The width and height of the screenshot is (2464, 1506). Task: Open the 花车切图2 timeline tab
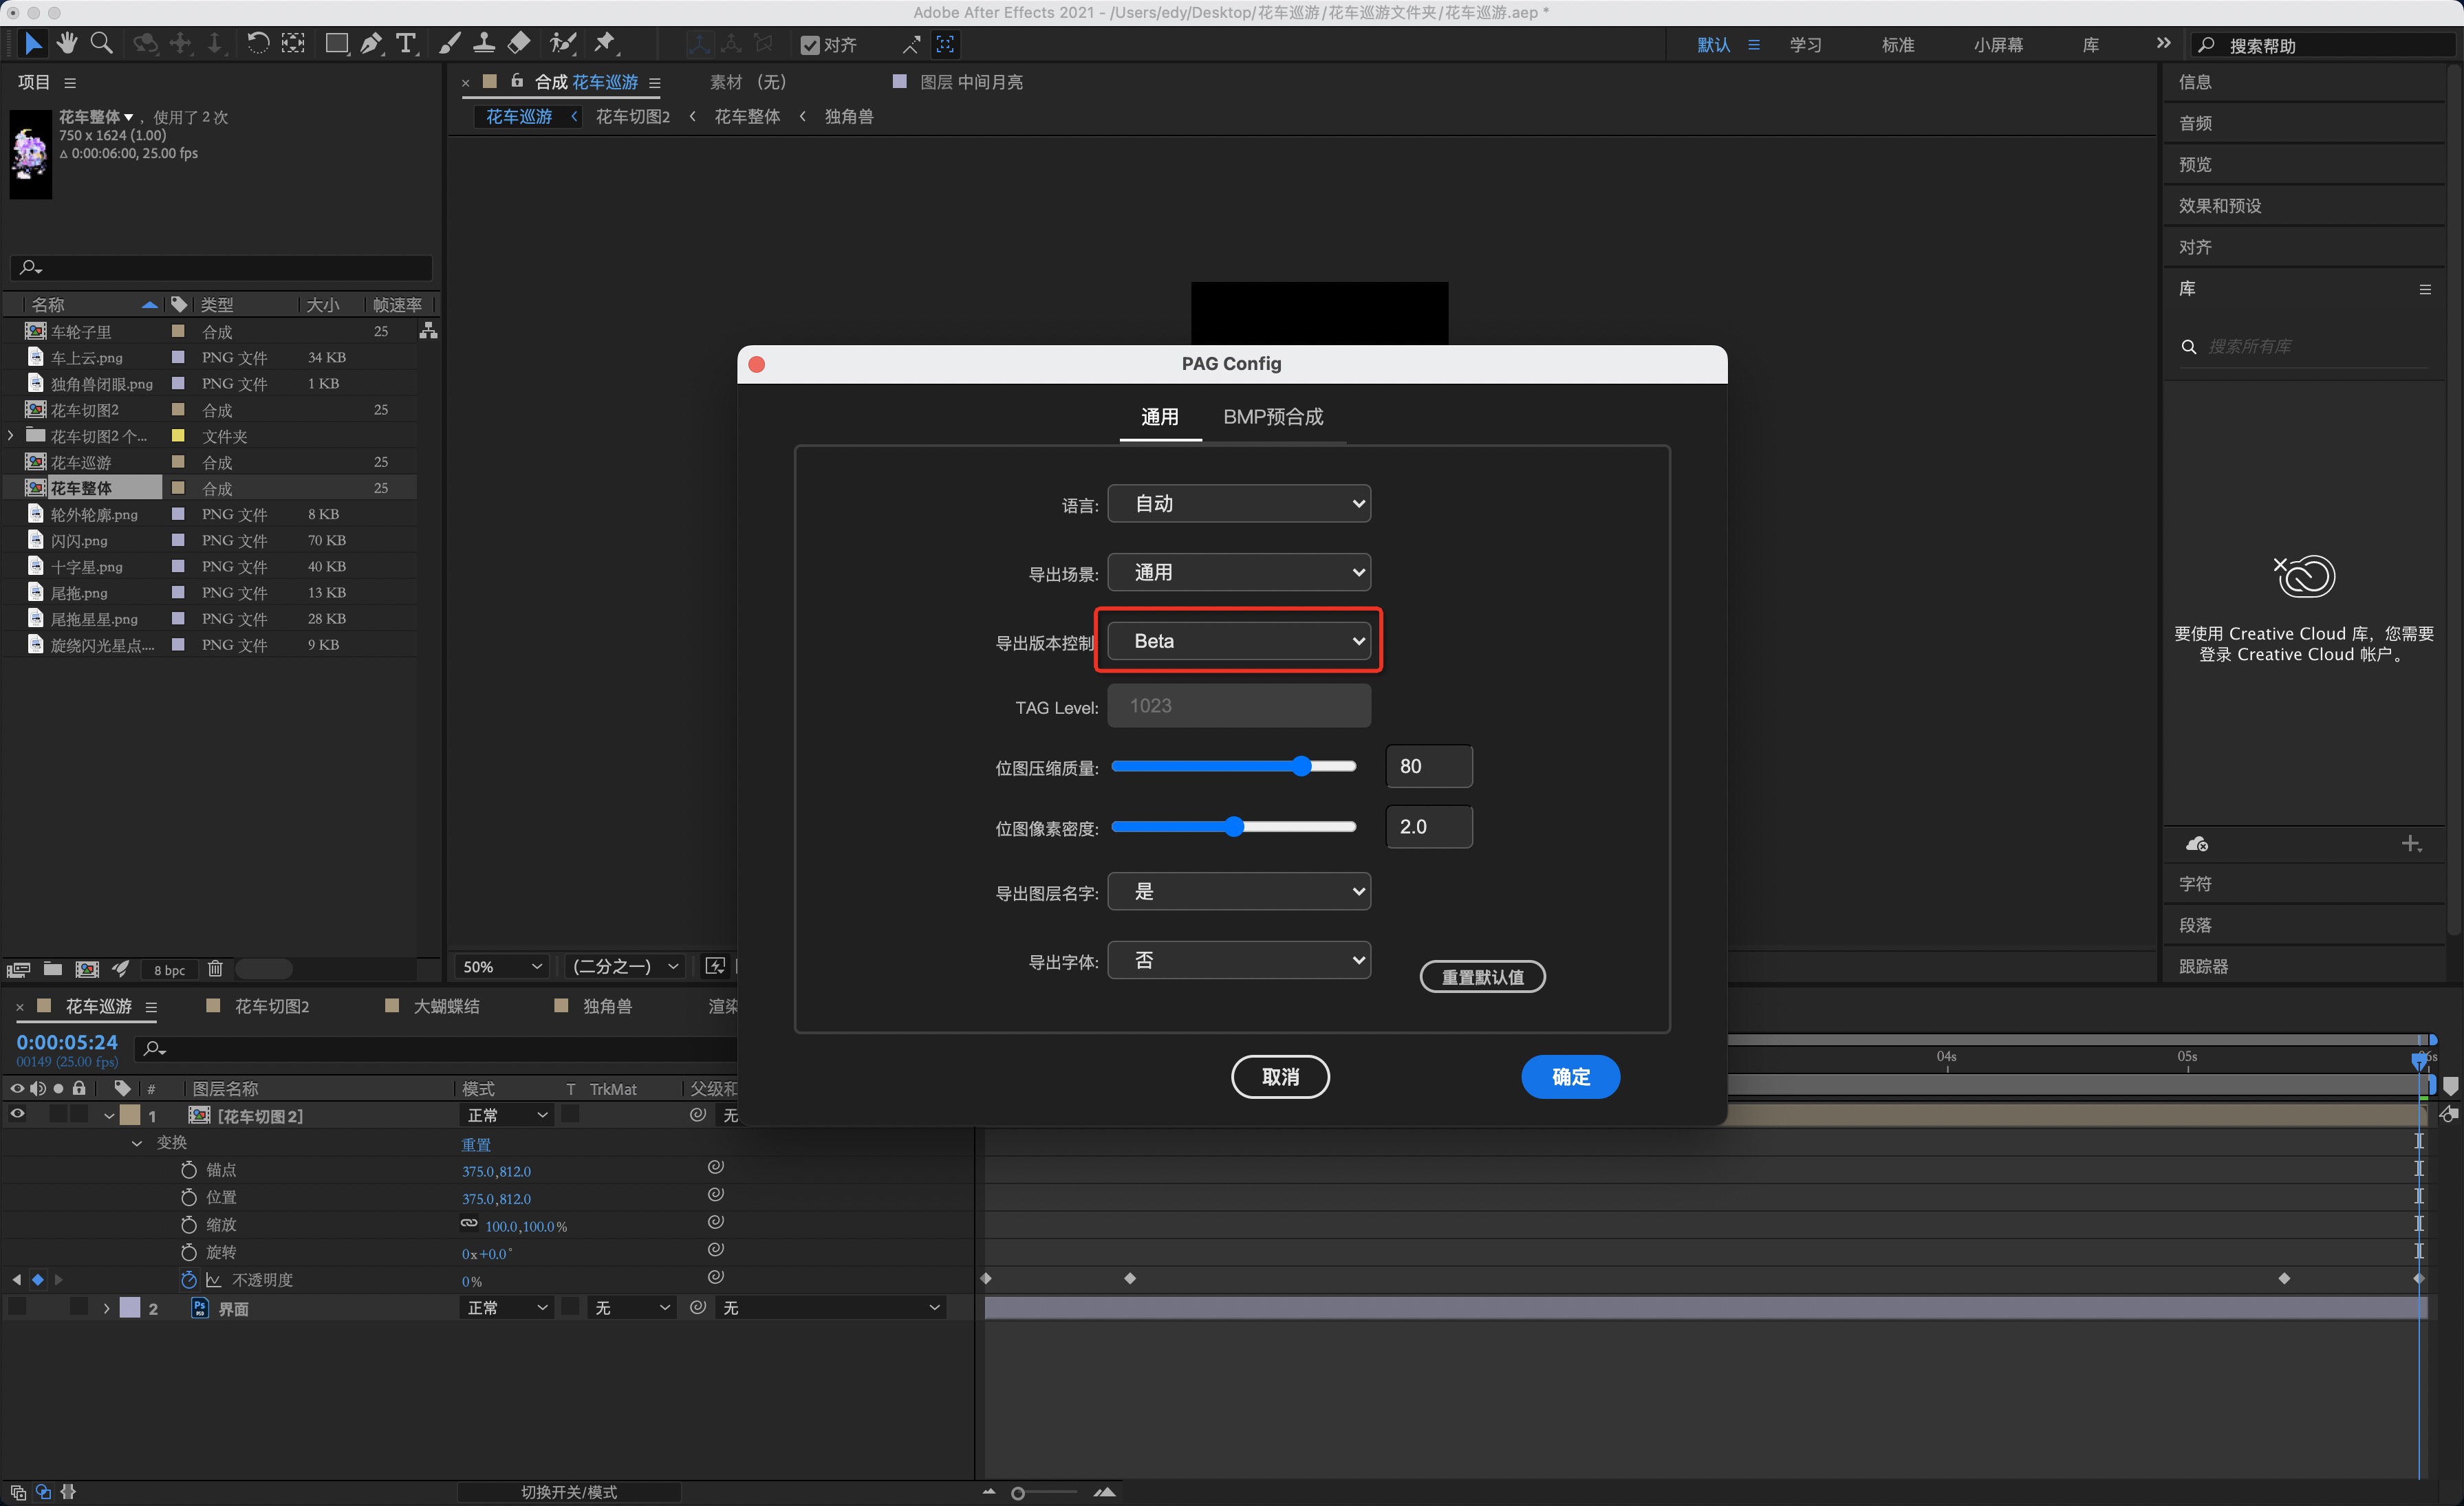[x=271, y=1006]
